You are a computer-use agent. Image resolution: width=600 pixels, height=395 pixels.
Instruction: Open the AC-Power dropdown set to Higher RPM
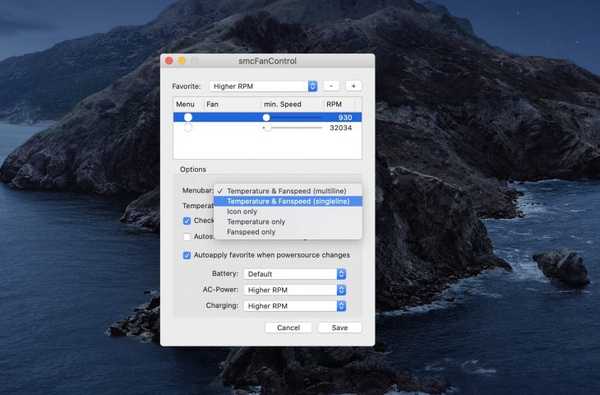click(x=295, y=290)
